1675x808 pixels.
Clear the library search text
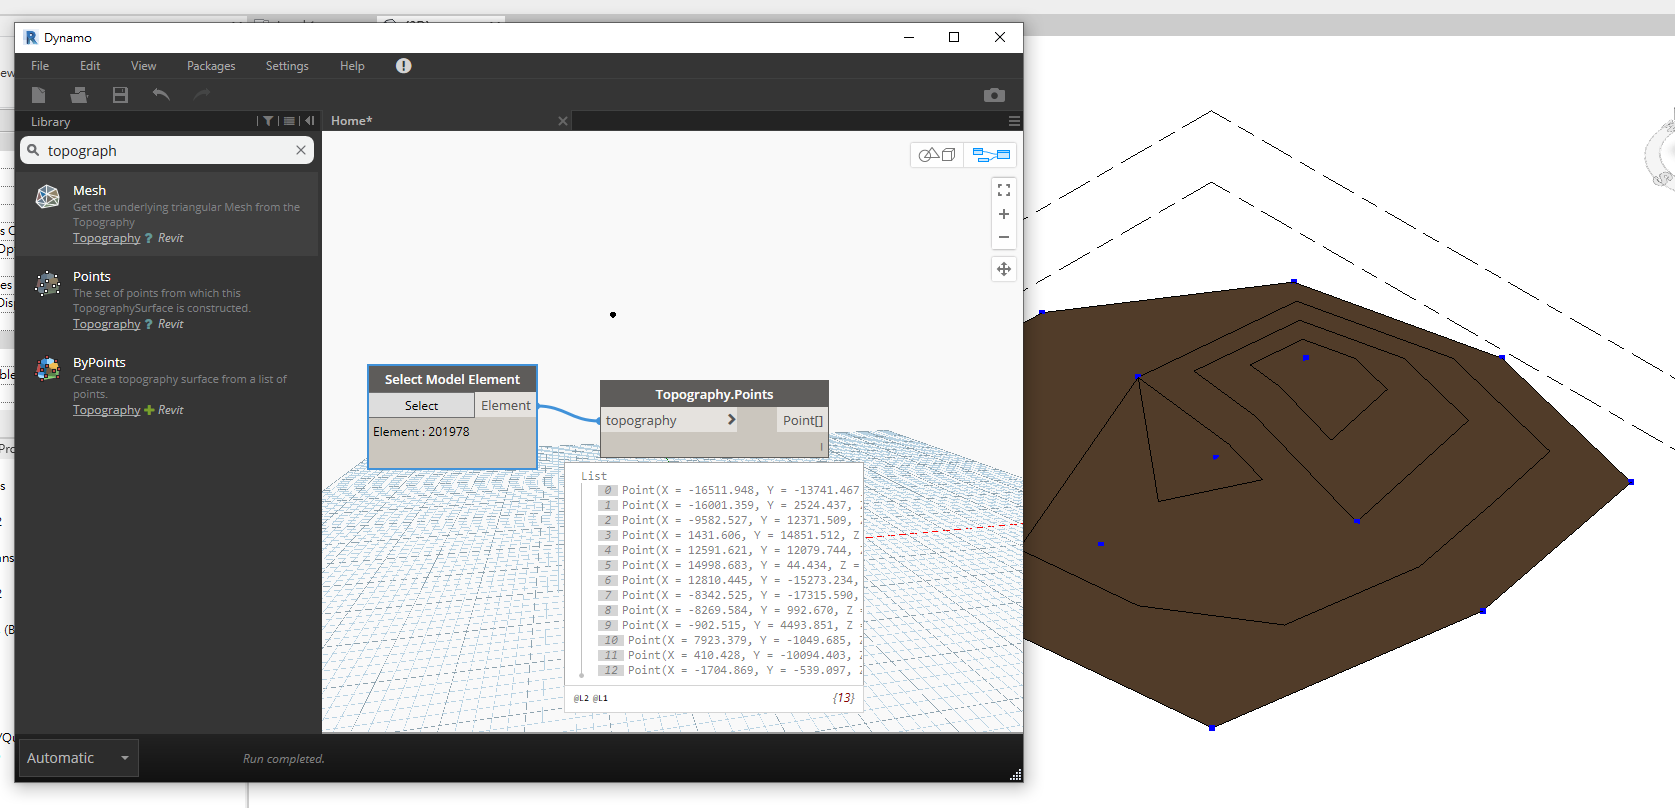[x=301, y=150]
